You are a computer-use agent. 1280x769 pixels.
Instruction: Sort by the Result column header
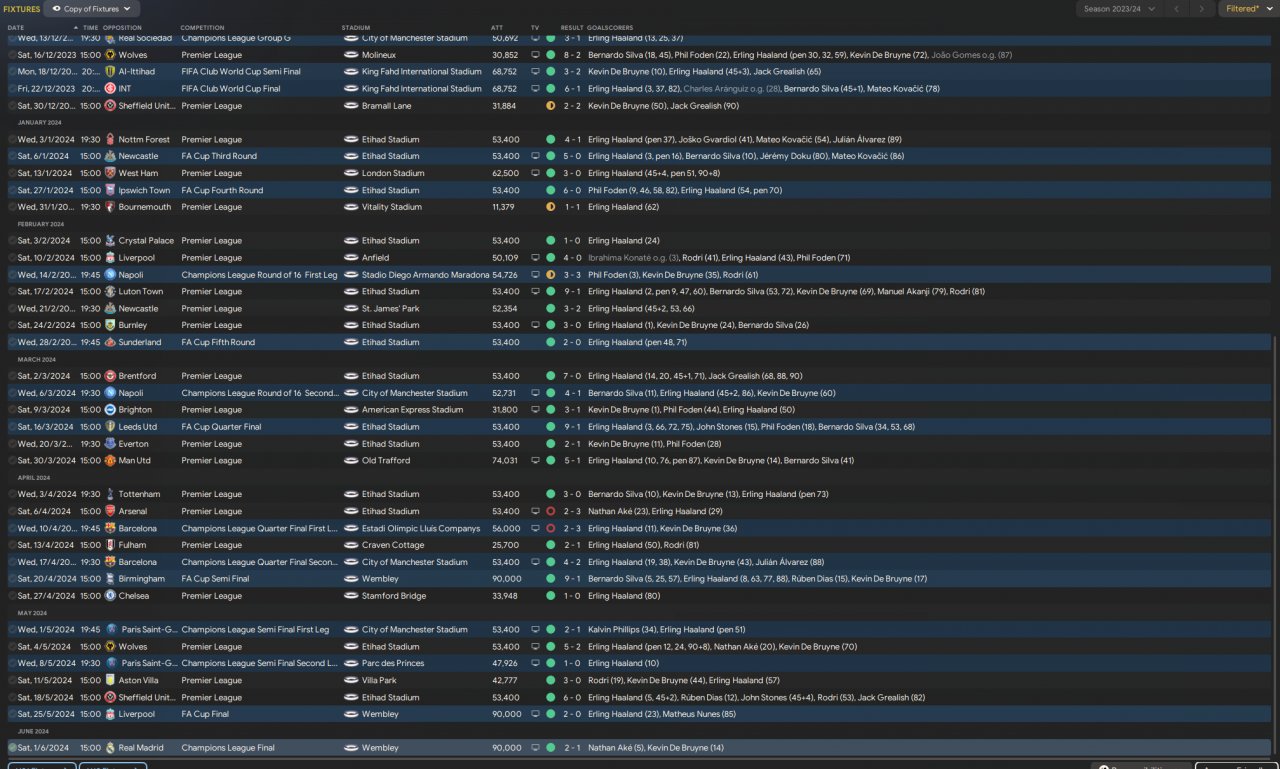click(572, 27)
